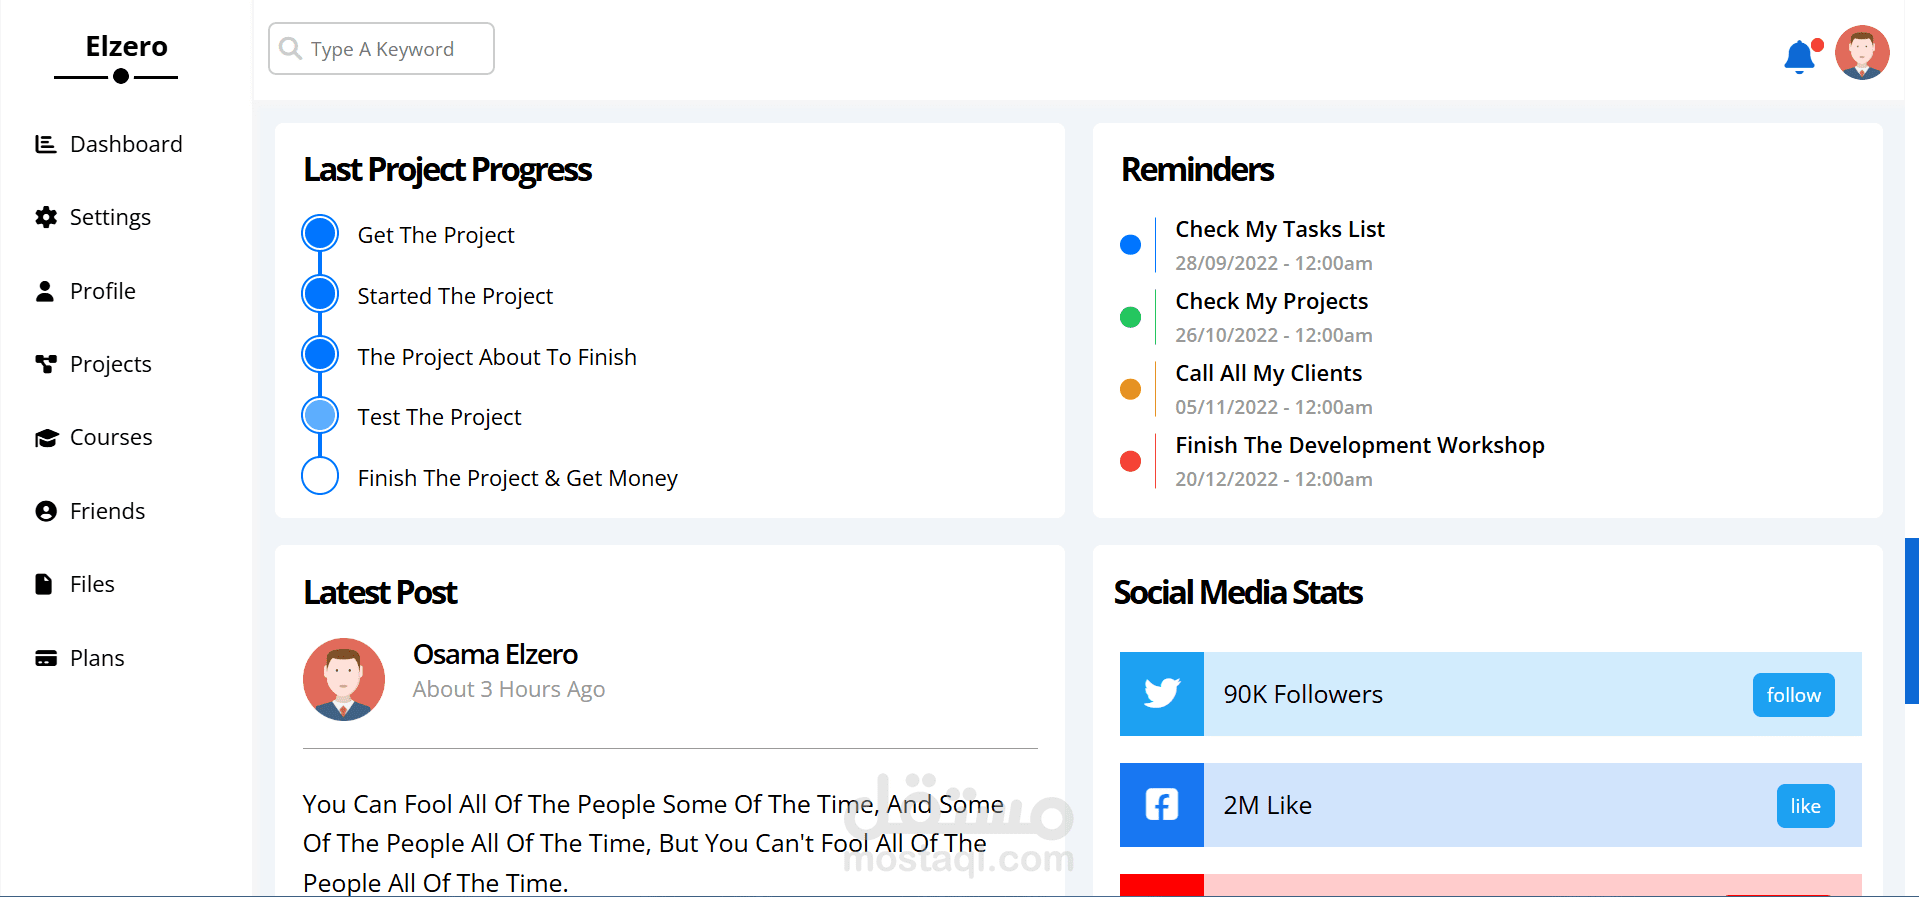Open the Friends menu item
Image resolution: width=1919 pixels, height=897 pixels.
107,511
